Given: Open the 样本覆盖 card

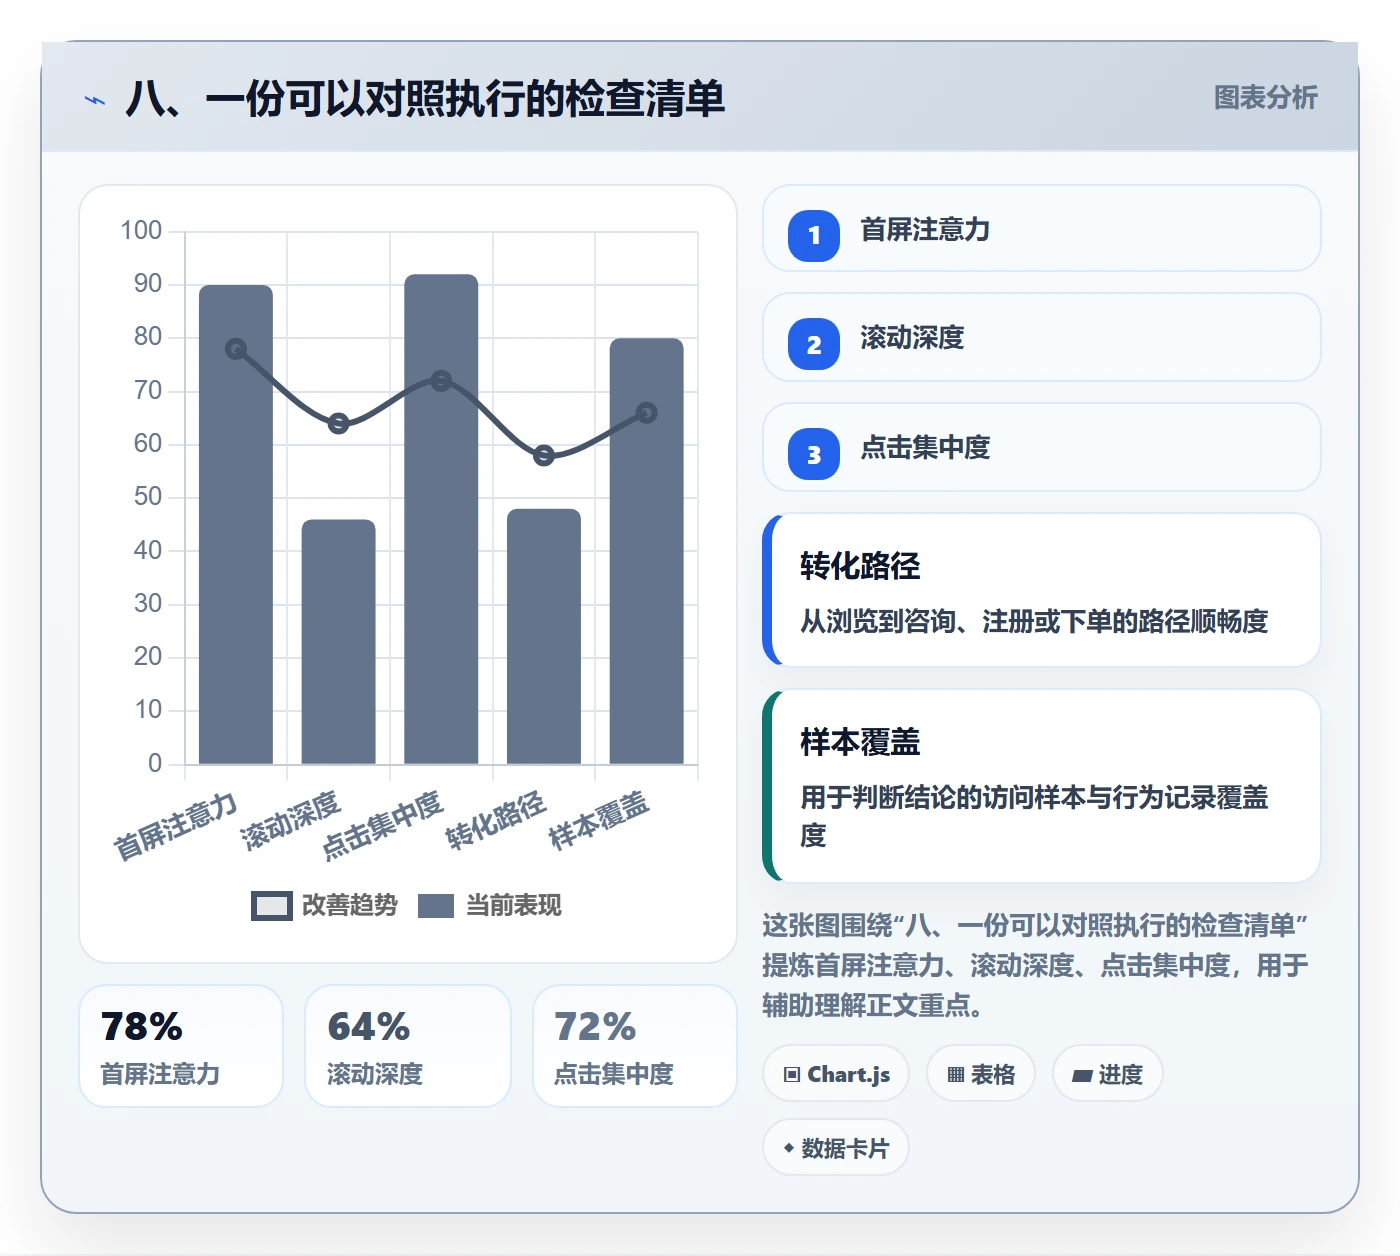Looking at the screenshot, I should click(x=1042, y=786).
